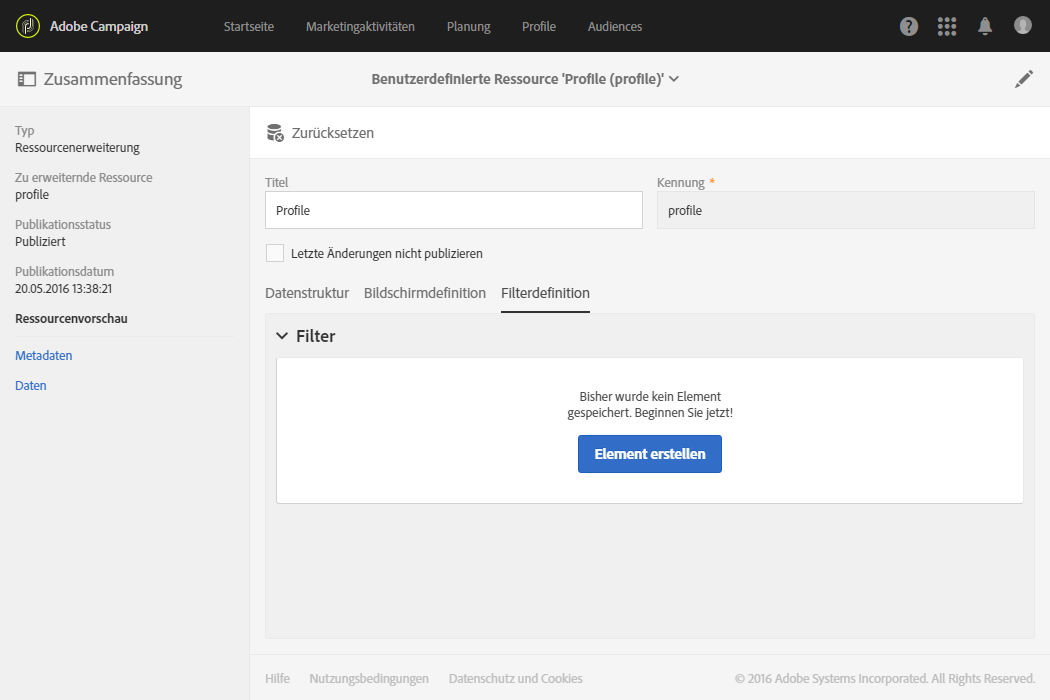Screen dimensions: 1050x700
Task: Click the Titel input field
Action: click(454, 210)
